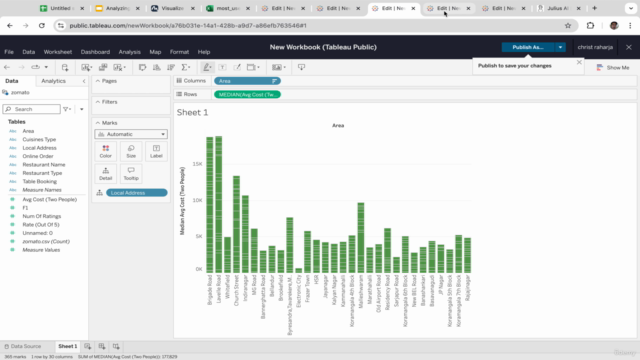Open the Fit view dropdown in toolbar
The height and width of the screenshot is (360, 640).
click(x=253, y=67)
